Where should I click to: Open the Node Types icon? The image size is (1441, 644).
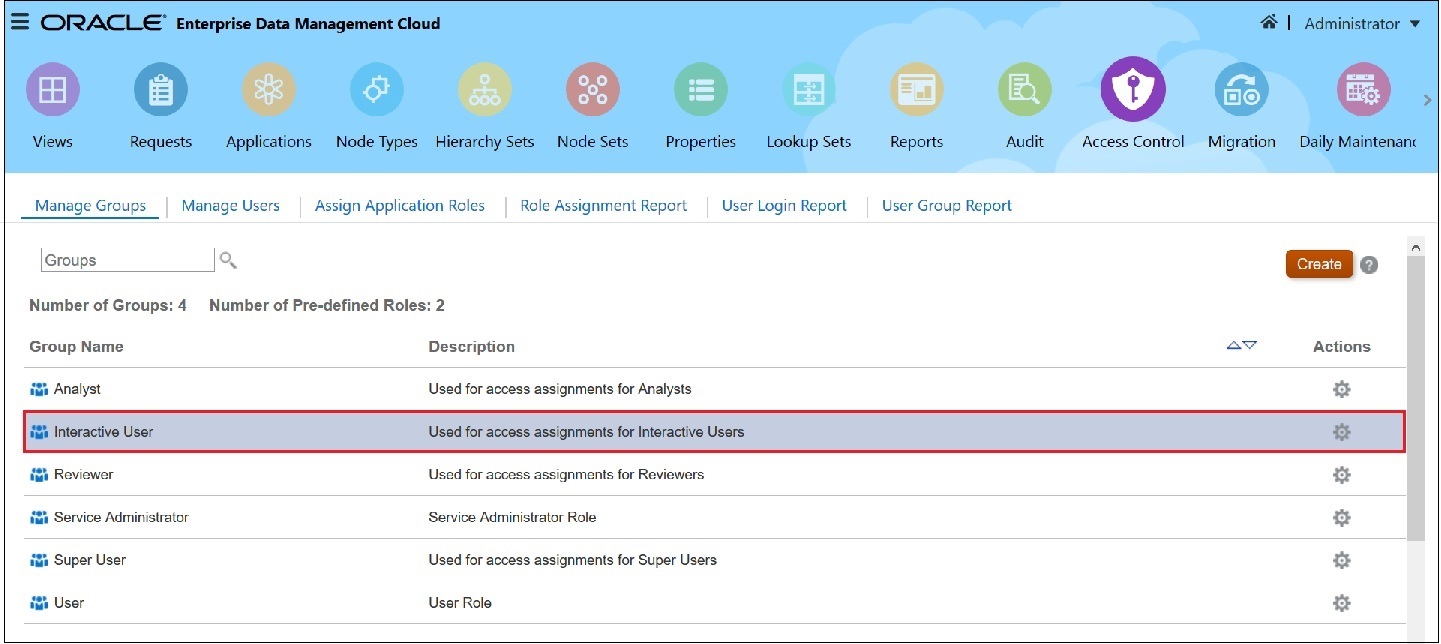coord(377,90)
